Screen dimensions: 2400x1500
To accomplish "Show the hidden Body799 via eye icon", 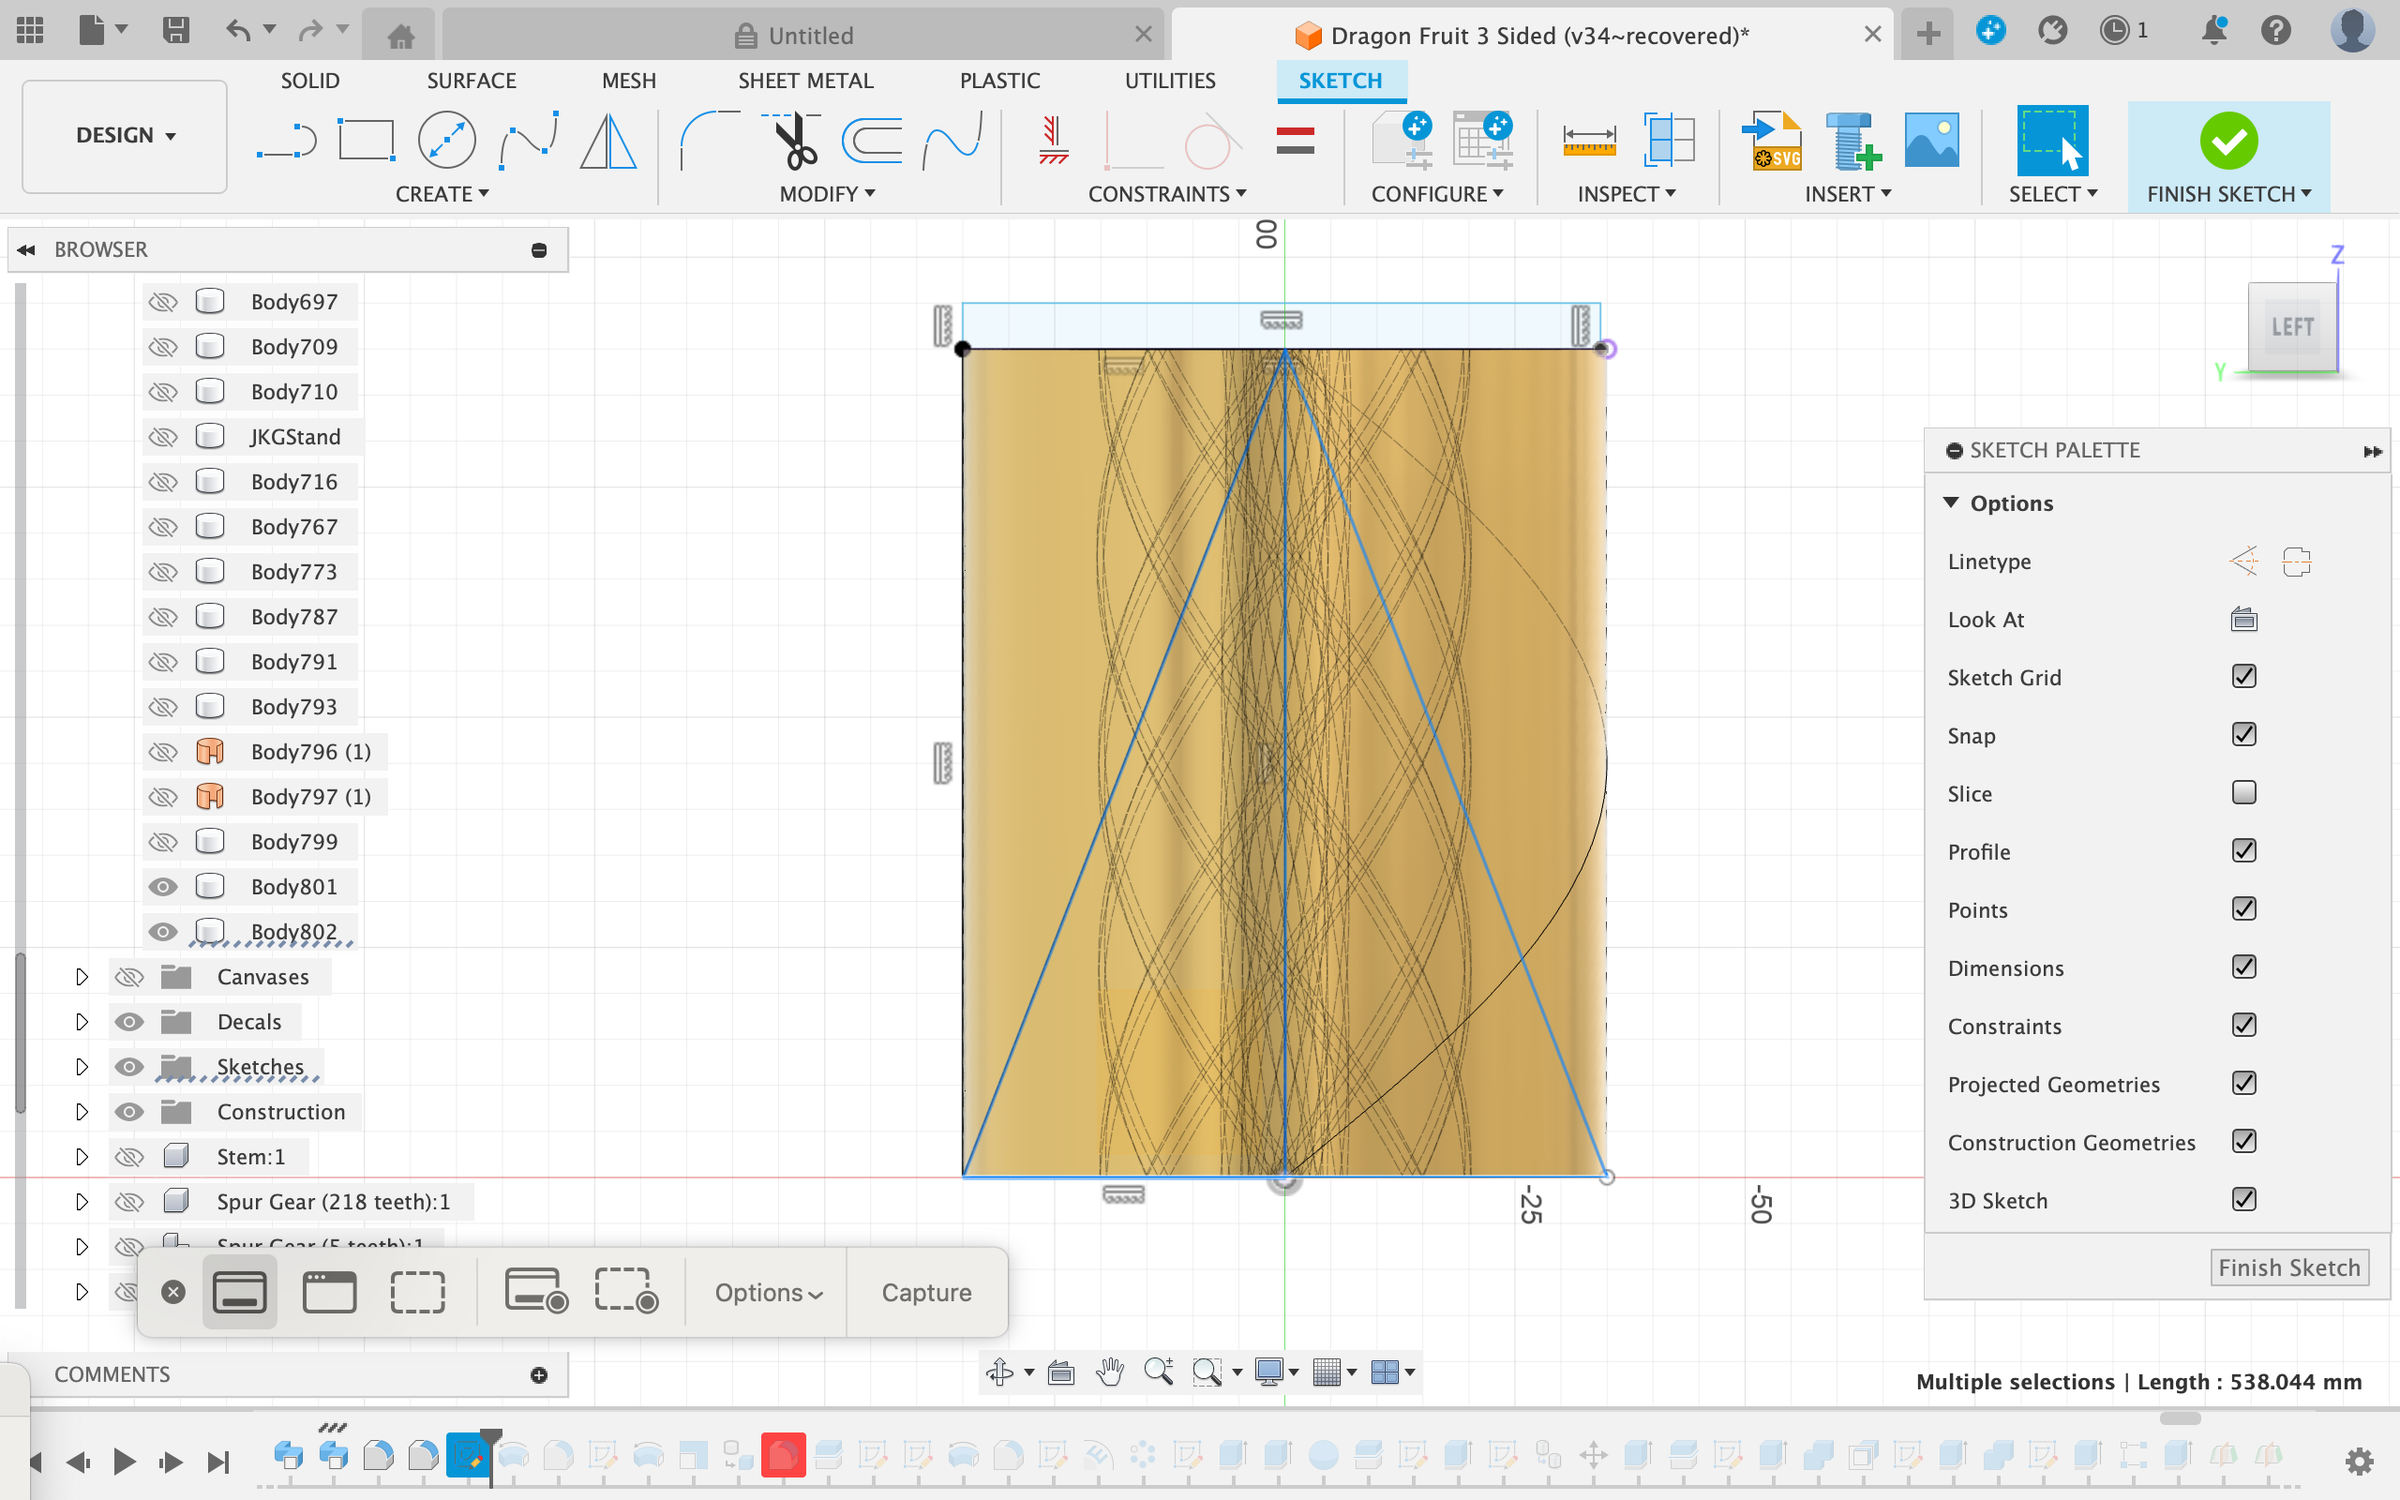I will click(x=163, y=842).
